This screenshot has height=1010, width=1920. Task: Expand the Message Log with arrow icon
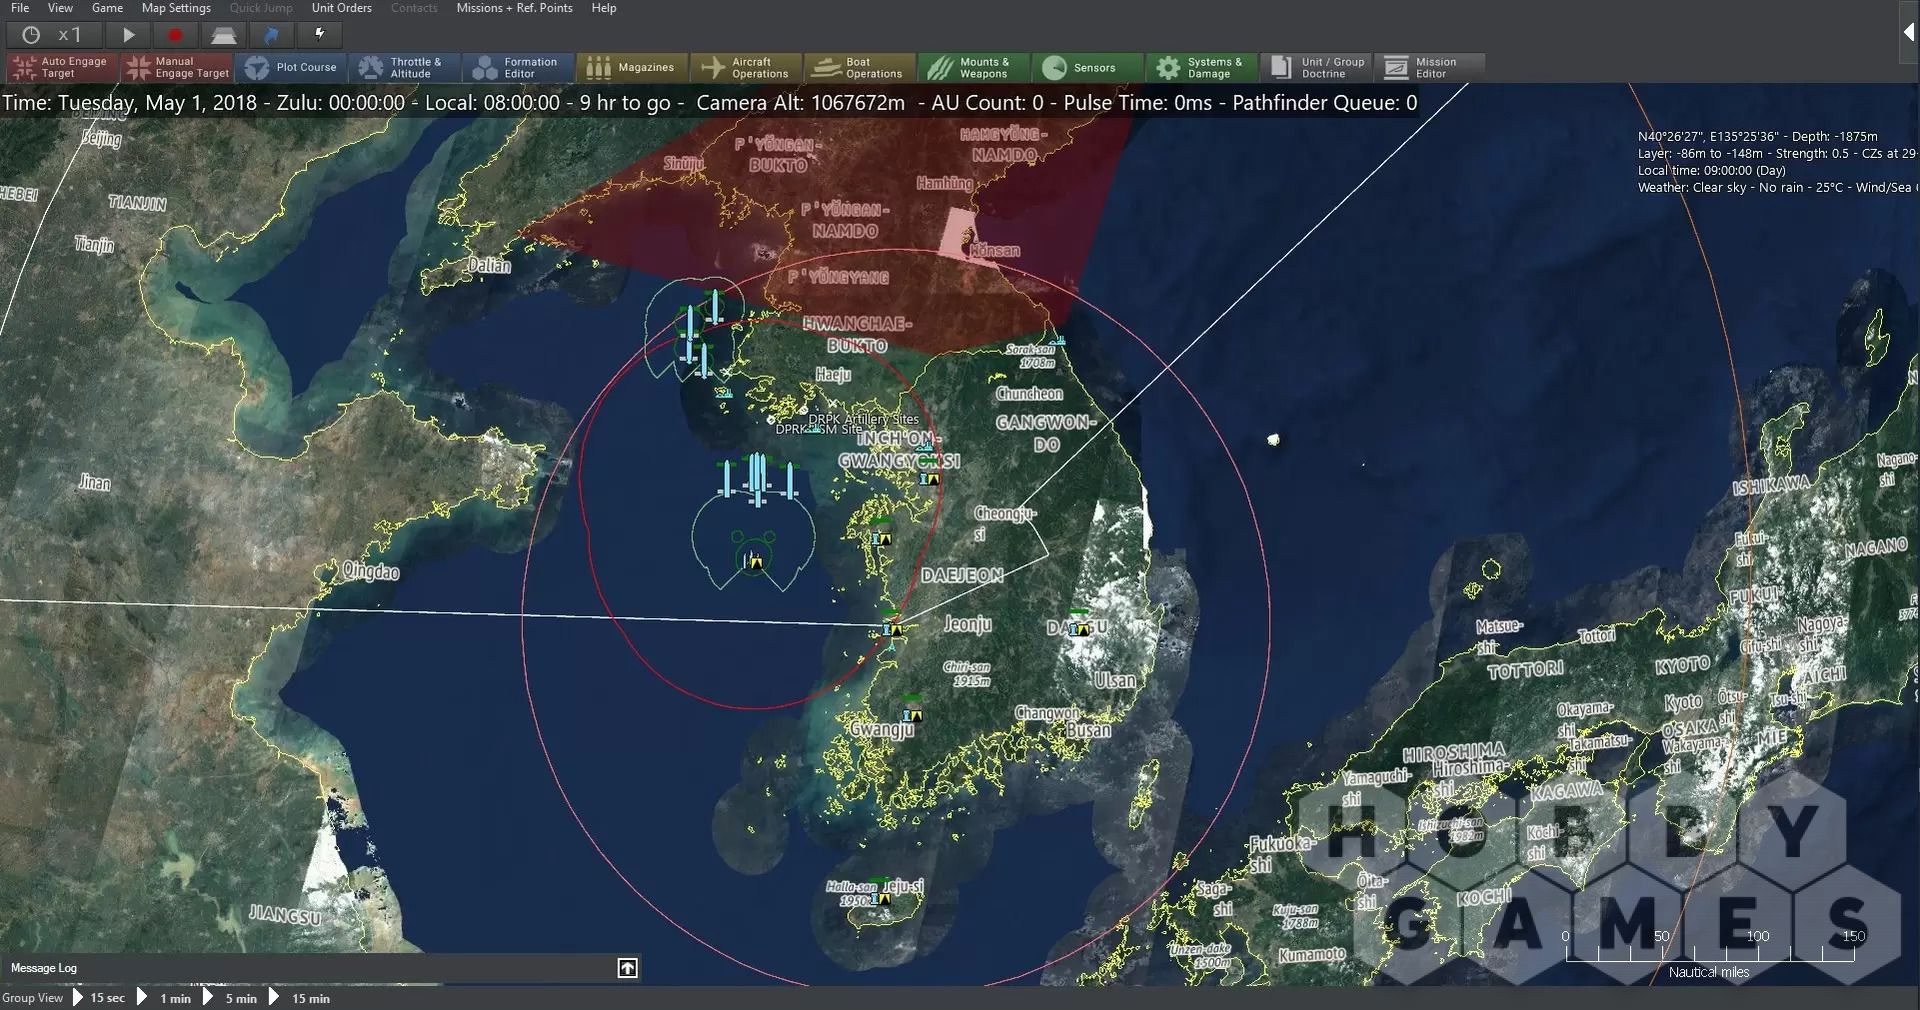[627, 968]
